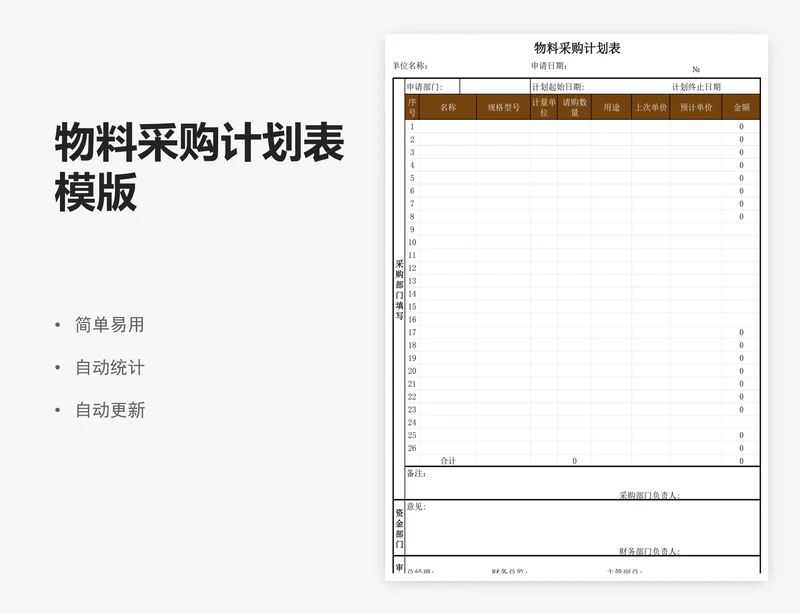Select row number 20 in the table
This screenshot has height=613, width=800.
[x=412, y=371]
